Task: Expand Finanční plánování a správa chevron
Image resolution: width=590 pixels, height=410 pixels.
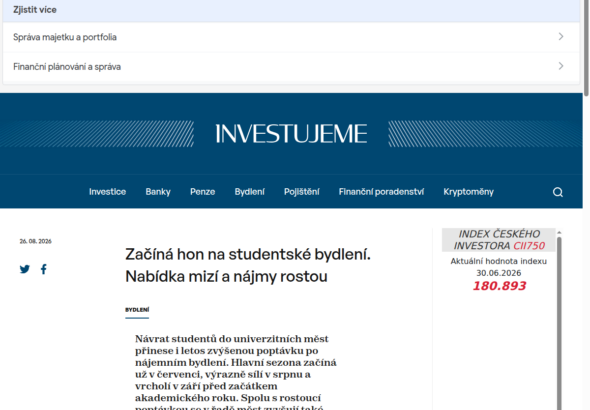Action: tap(561, 66)
